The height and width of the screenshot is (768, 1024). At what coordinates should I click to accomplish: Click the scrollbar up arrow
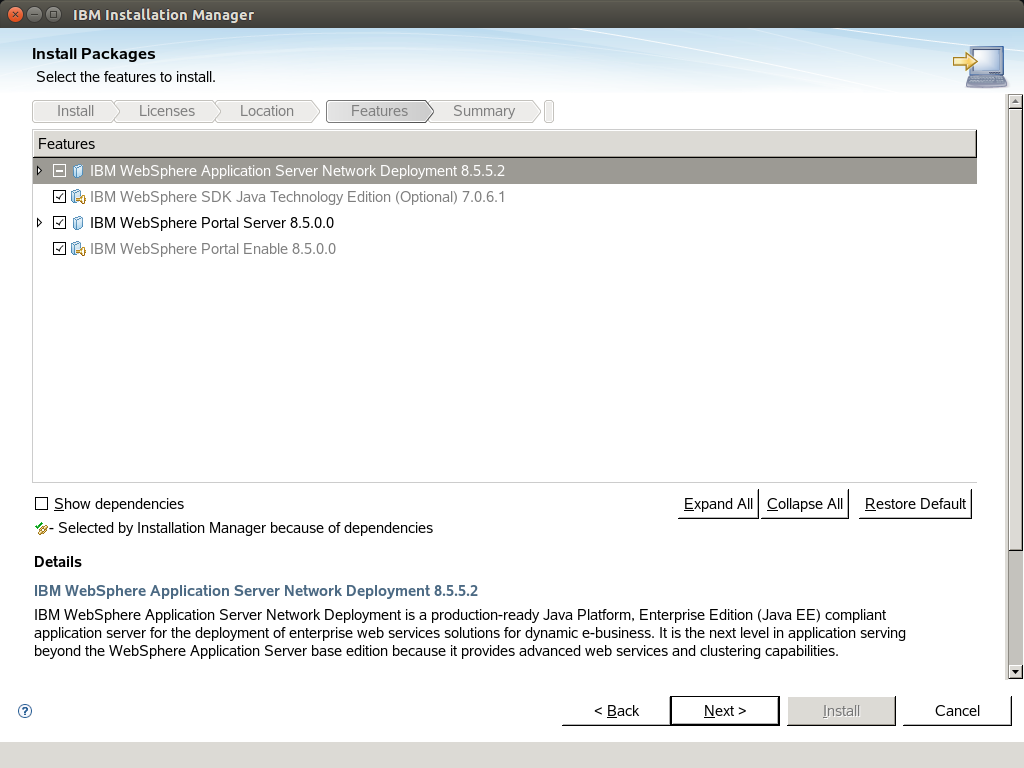coord(1015,101)
